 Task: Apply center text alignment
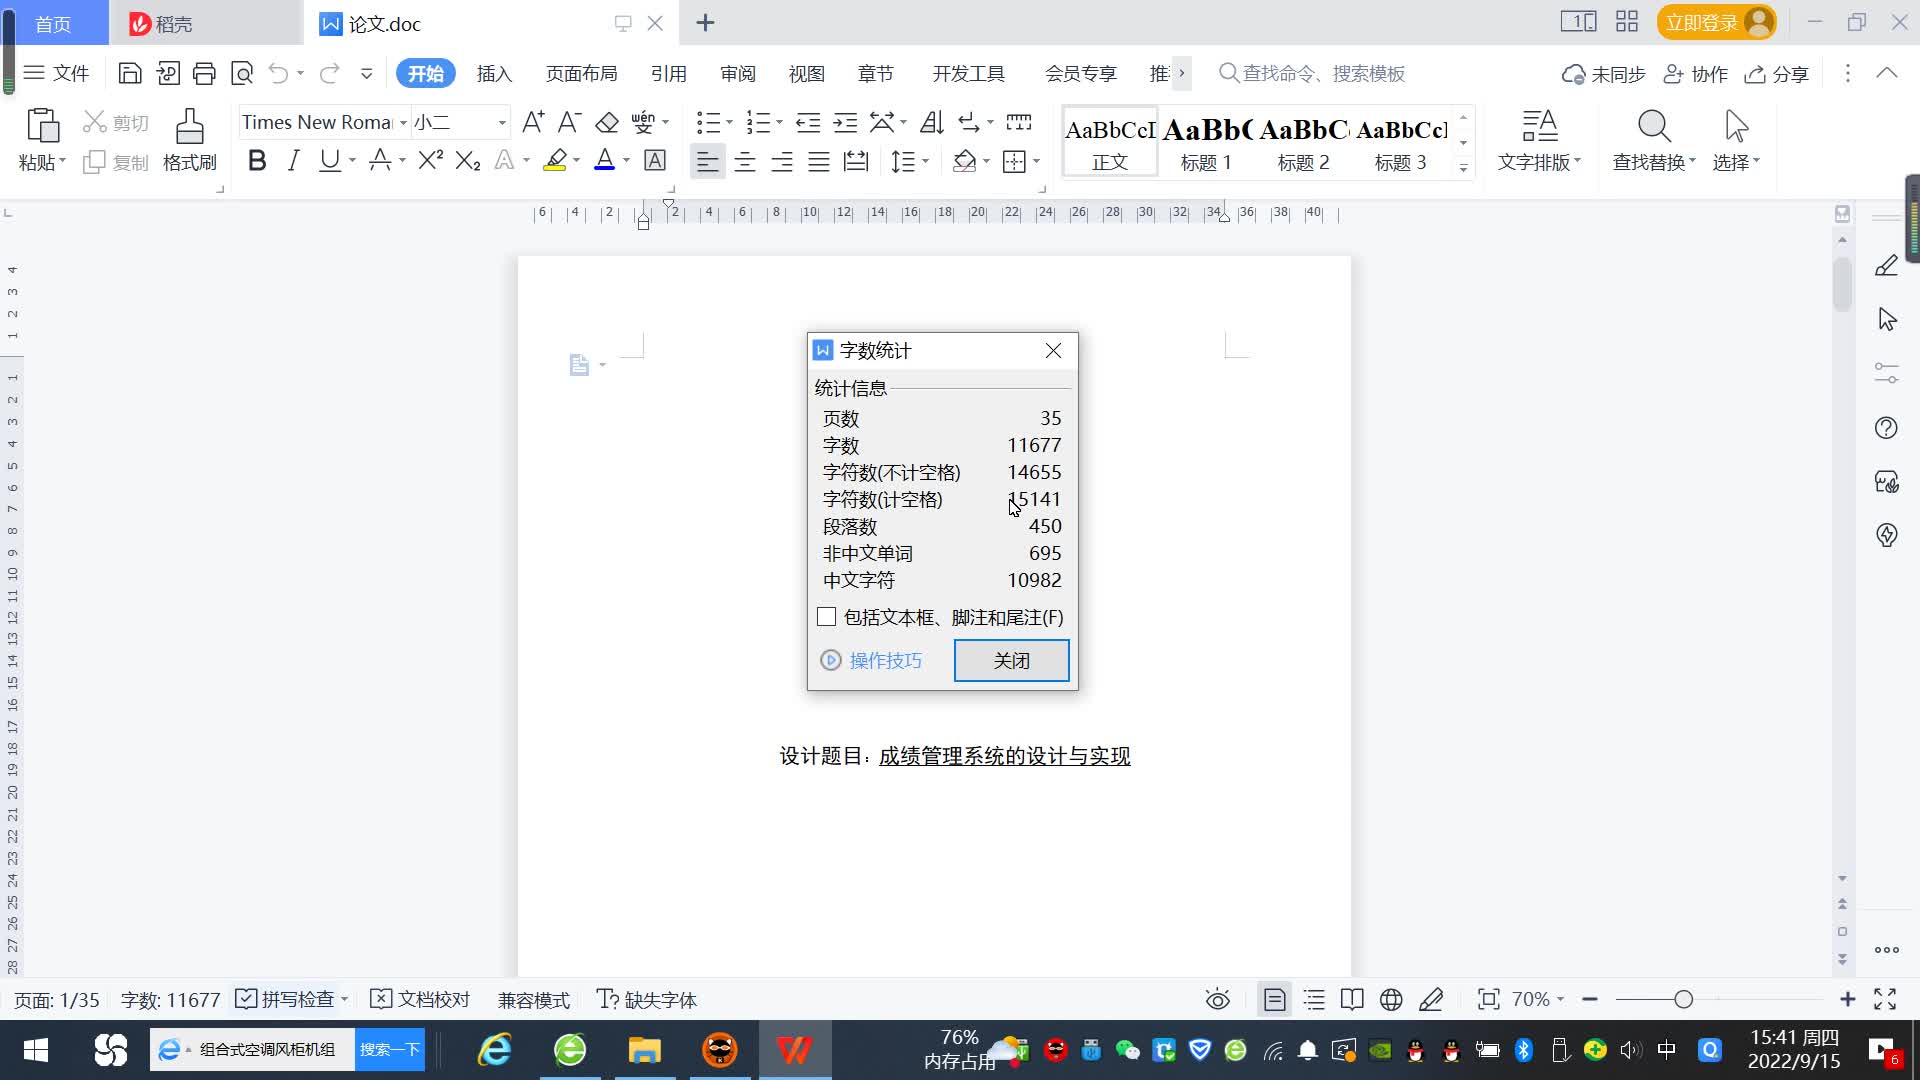(744, 162)
